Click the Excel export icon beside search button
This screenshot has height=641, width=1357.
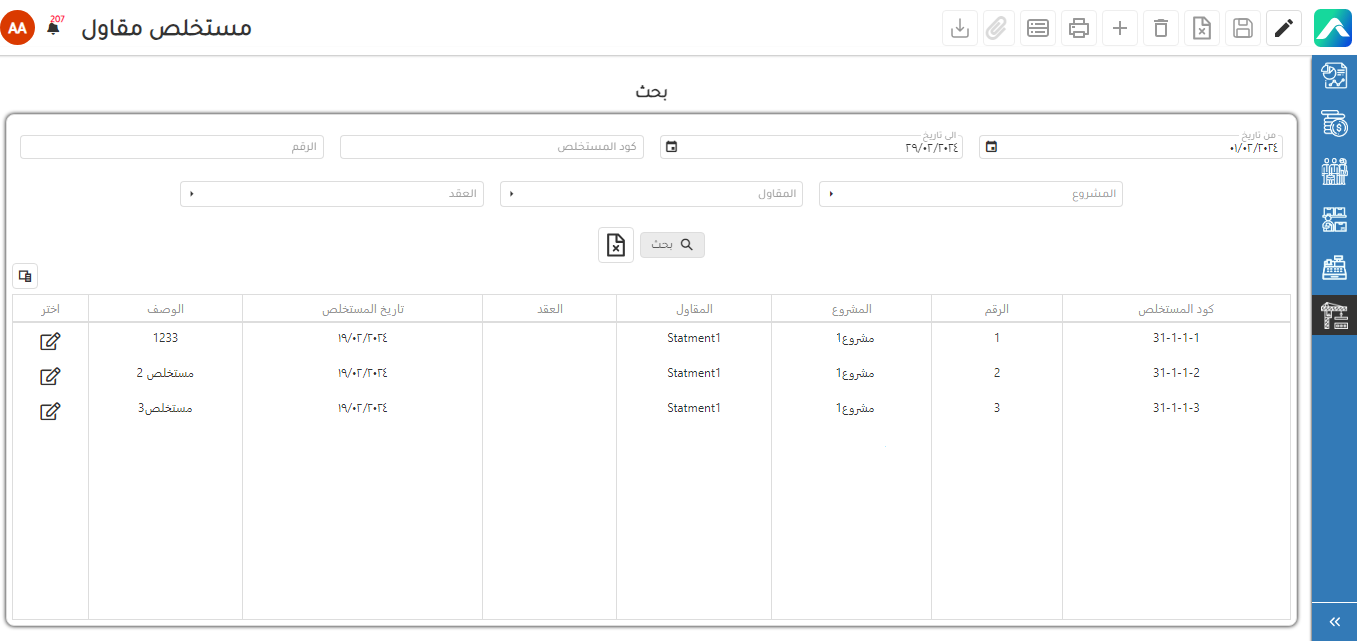(x=616, y=245)
